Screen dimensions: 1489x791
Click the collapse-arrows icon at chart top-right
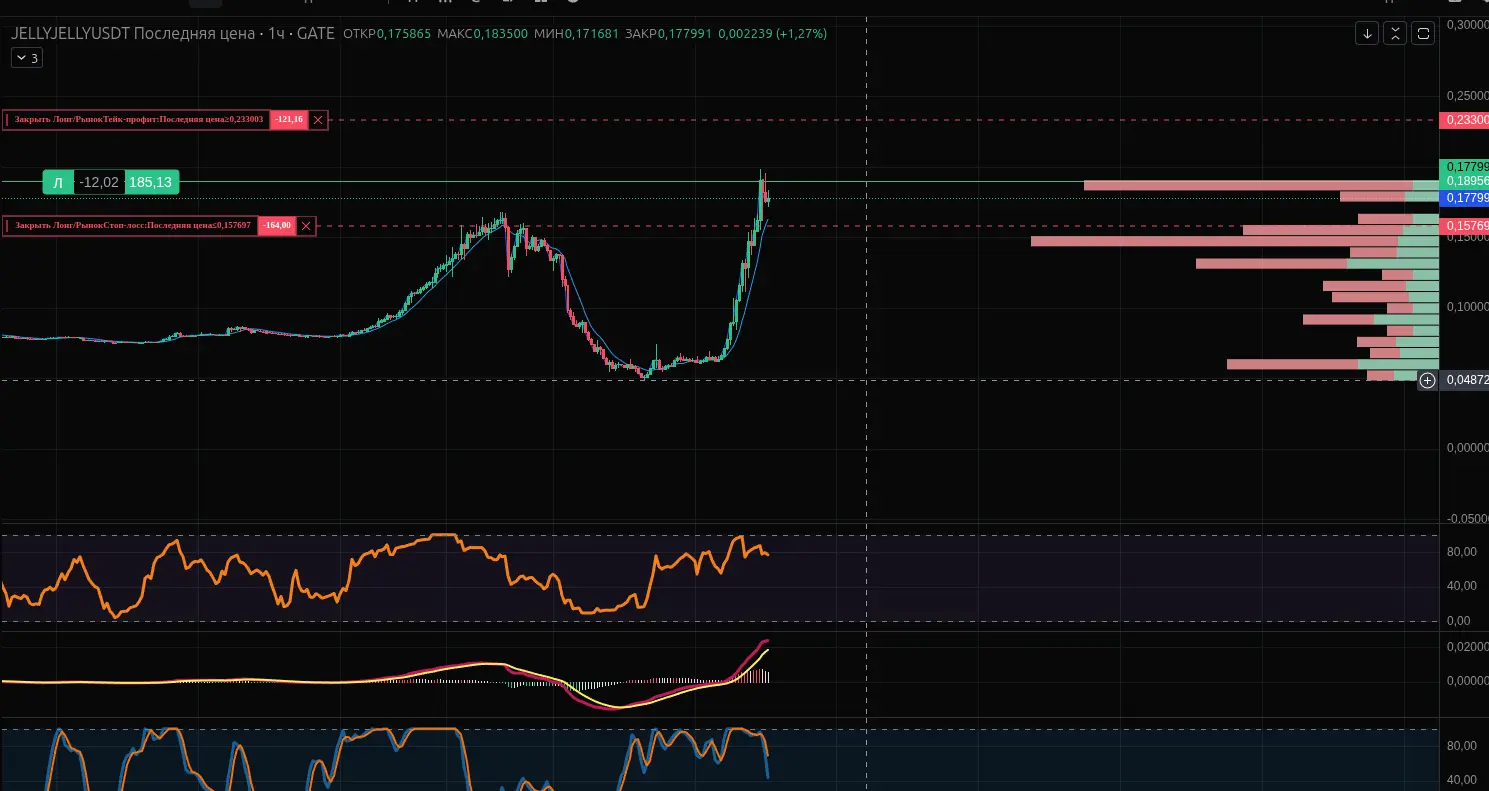(1395, 33)
